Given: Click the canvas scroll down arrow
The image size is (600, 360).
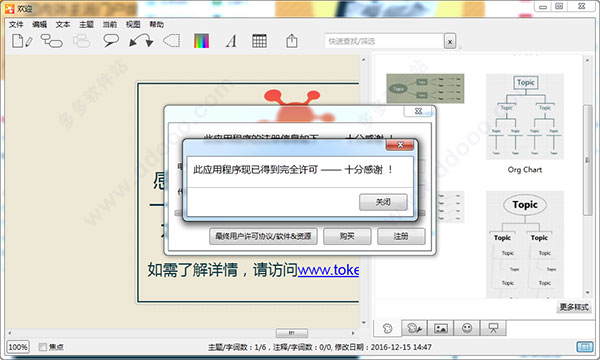Looking at the screenshot, I should 364,323.
